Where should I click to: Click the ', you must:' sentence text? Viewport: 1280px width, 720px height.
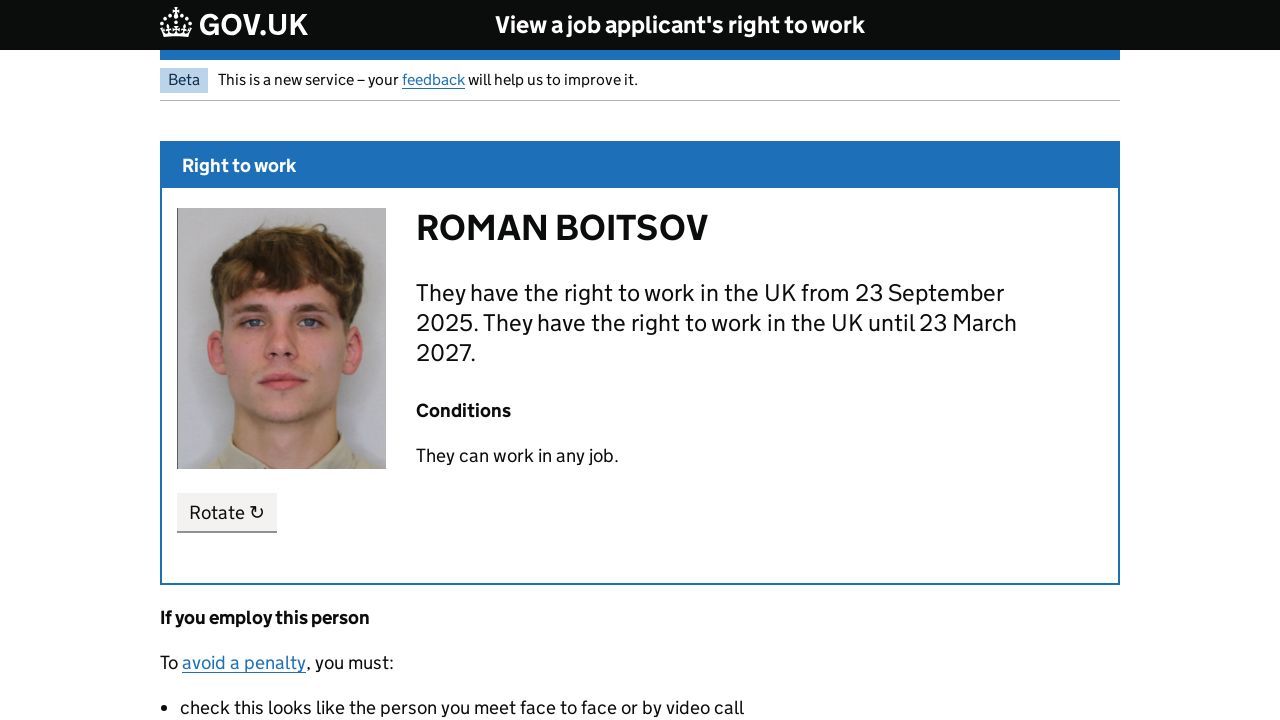pos(351,663)
